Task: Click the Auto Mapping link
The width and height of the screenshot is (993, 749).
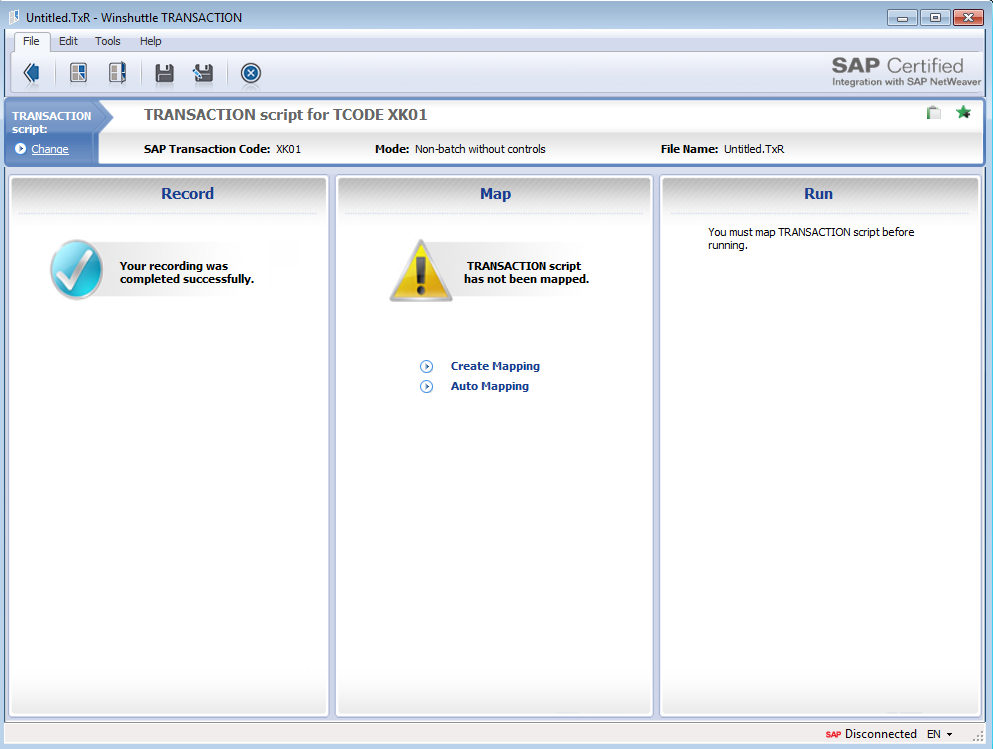Action: click(490, 386)
